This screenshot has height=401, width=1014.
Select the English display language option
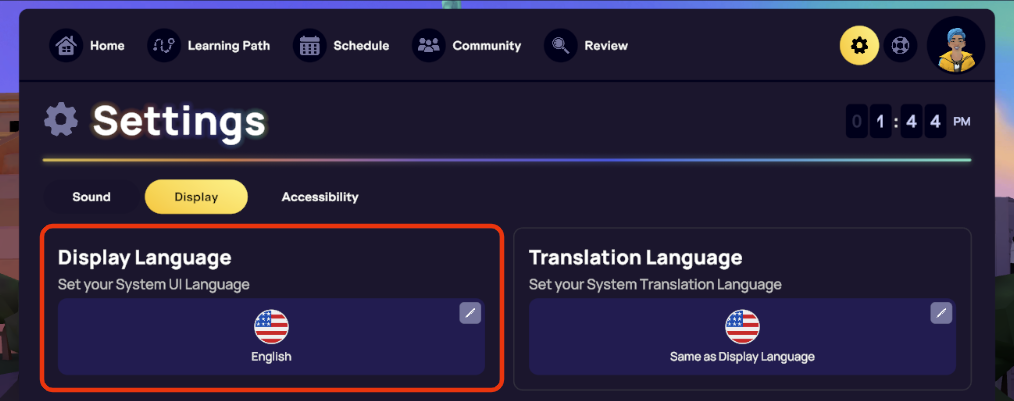(271, 356)
